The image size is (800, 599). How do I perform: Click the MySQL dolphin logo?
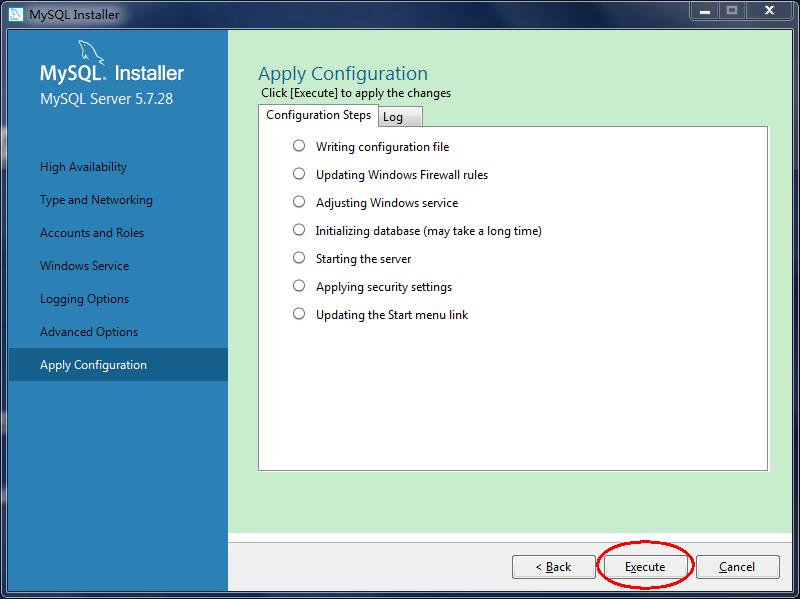[91, 53]
